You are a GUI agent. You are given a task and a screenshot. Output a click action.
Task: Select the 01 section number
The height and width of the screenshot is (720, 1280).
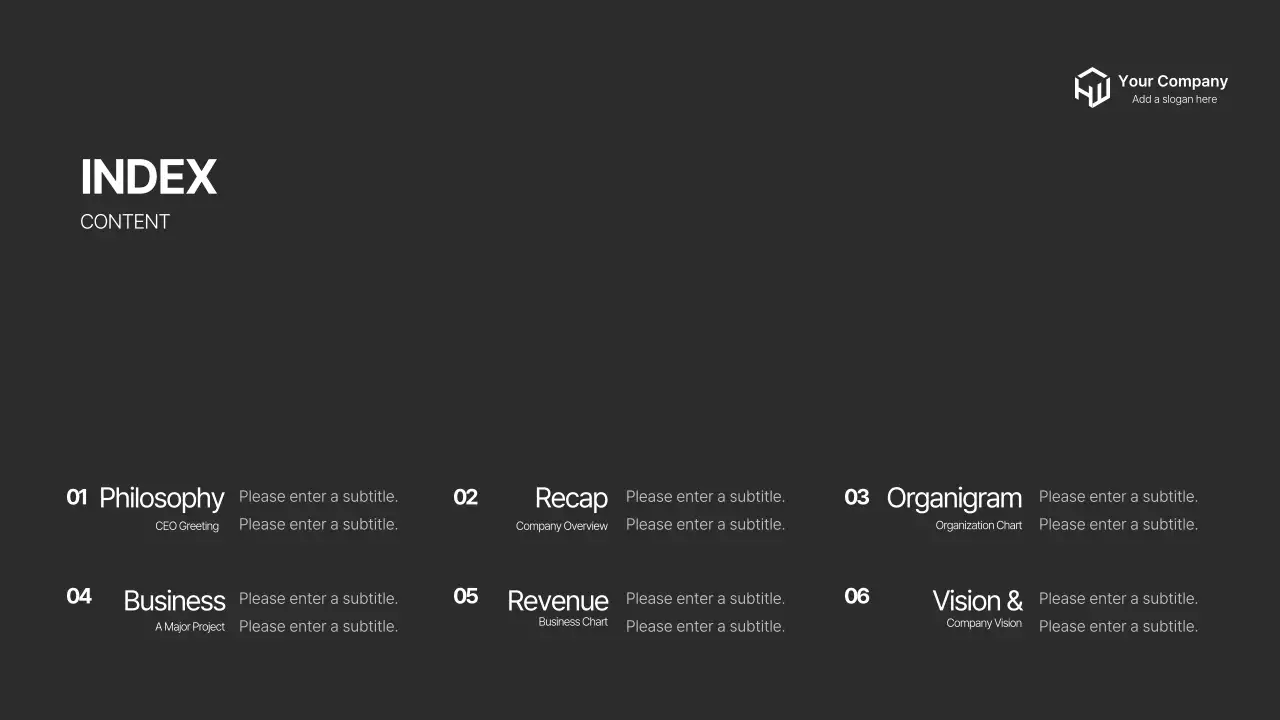click(77, 497)
